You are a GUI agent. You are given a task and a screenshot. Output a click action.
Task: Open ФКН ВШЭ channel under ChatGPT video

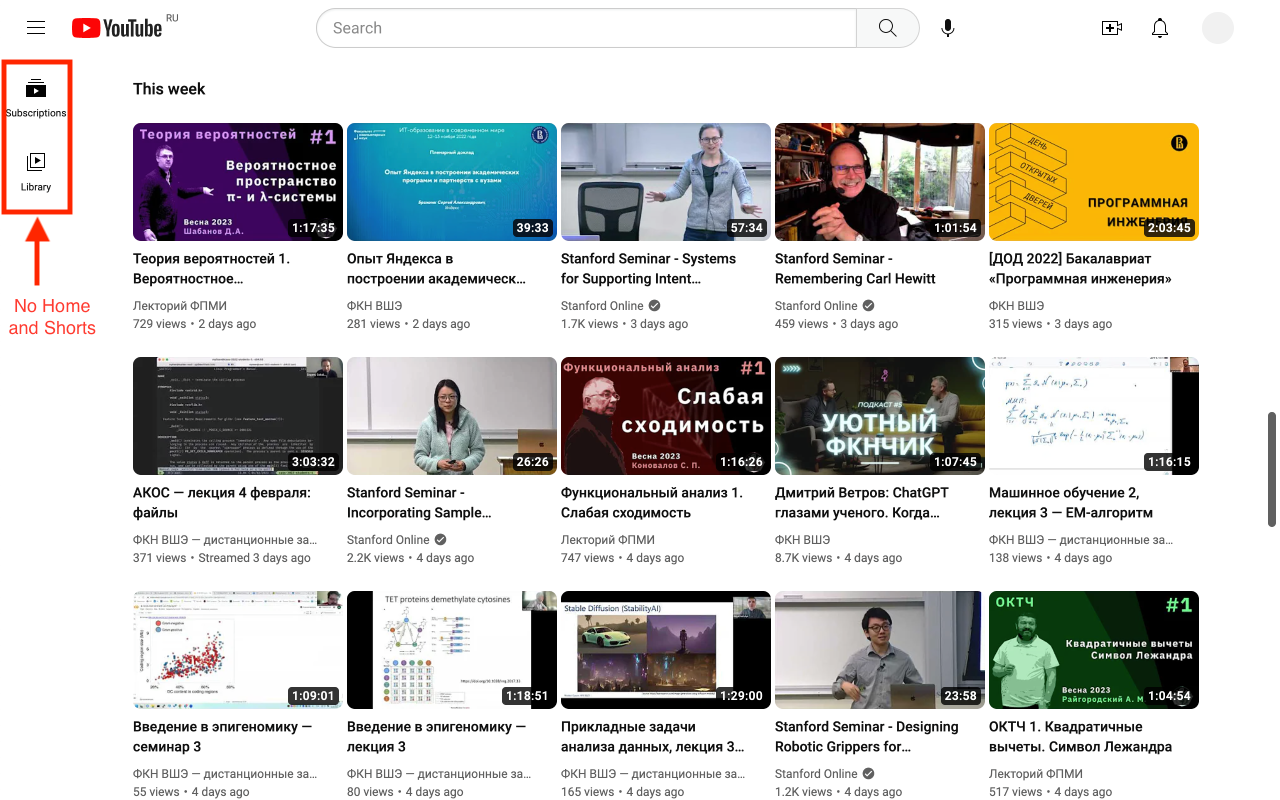click(803, 540)
